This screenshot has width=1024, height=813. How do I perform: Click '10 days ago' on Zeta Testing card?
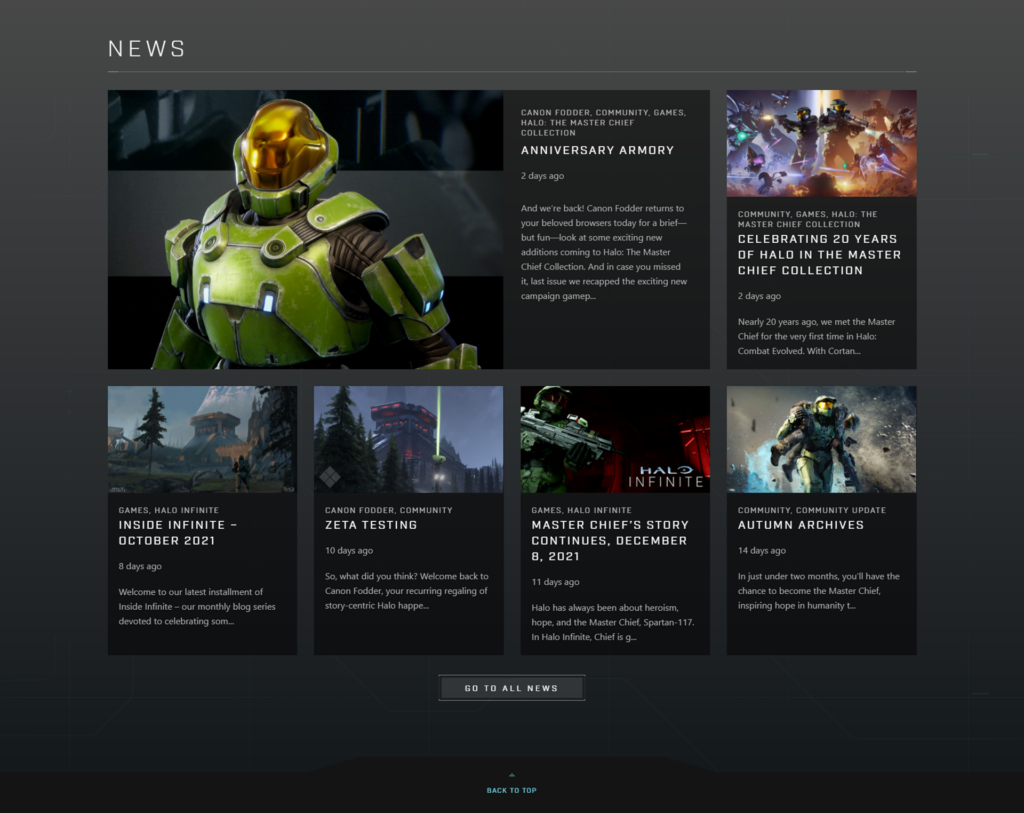click(349, 550)
